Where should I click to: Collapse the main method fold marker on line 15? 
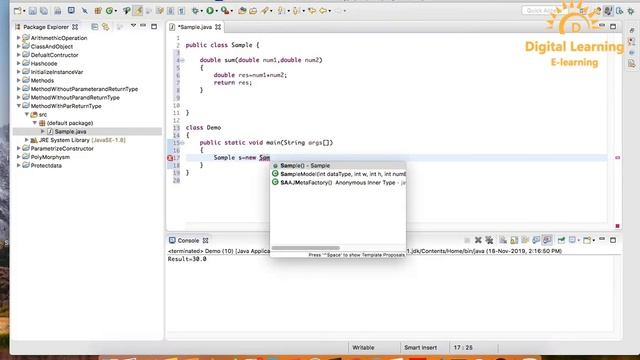tap(182, 143)
